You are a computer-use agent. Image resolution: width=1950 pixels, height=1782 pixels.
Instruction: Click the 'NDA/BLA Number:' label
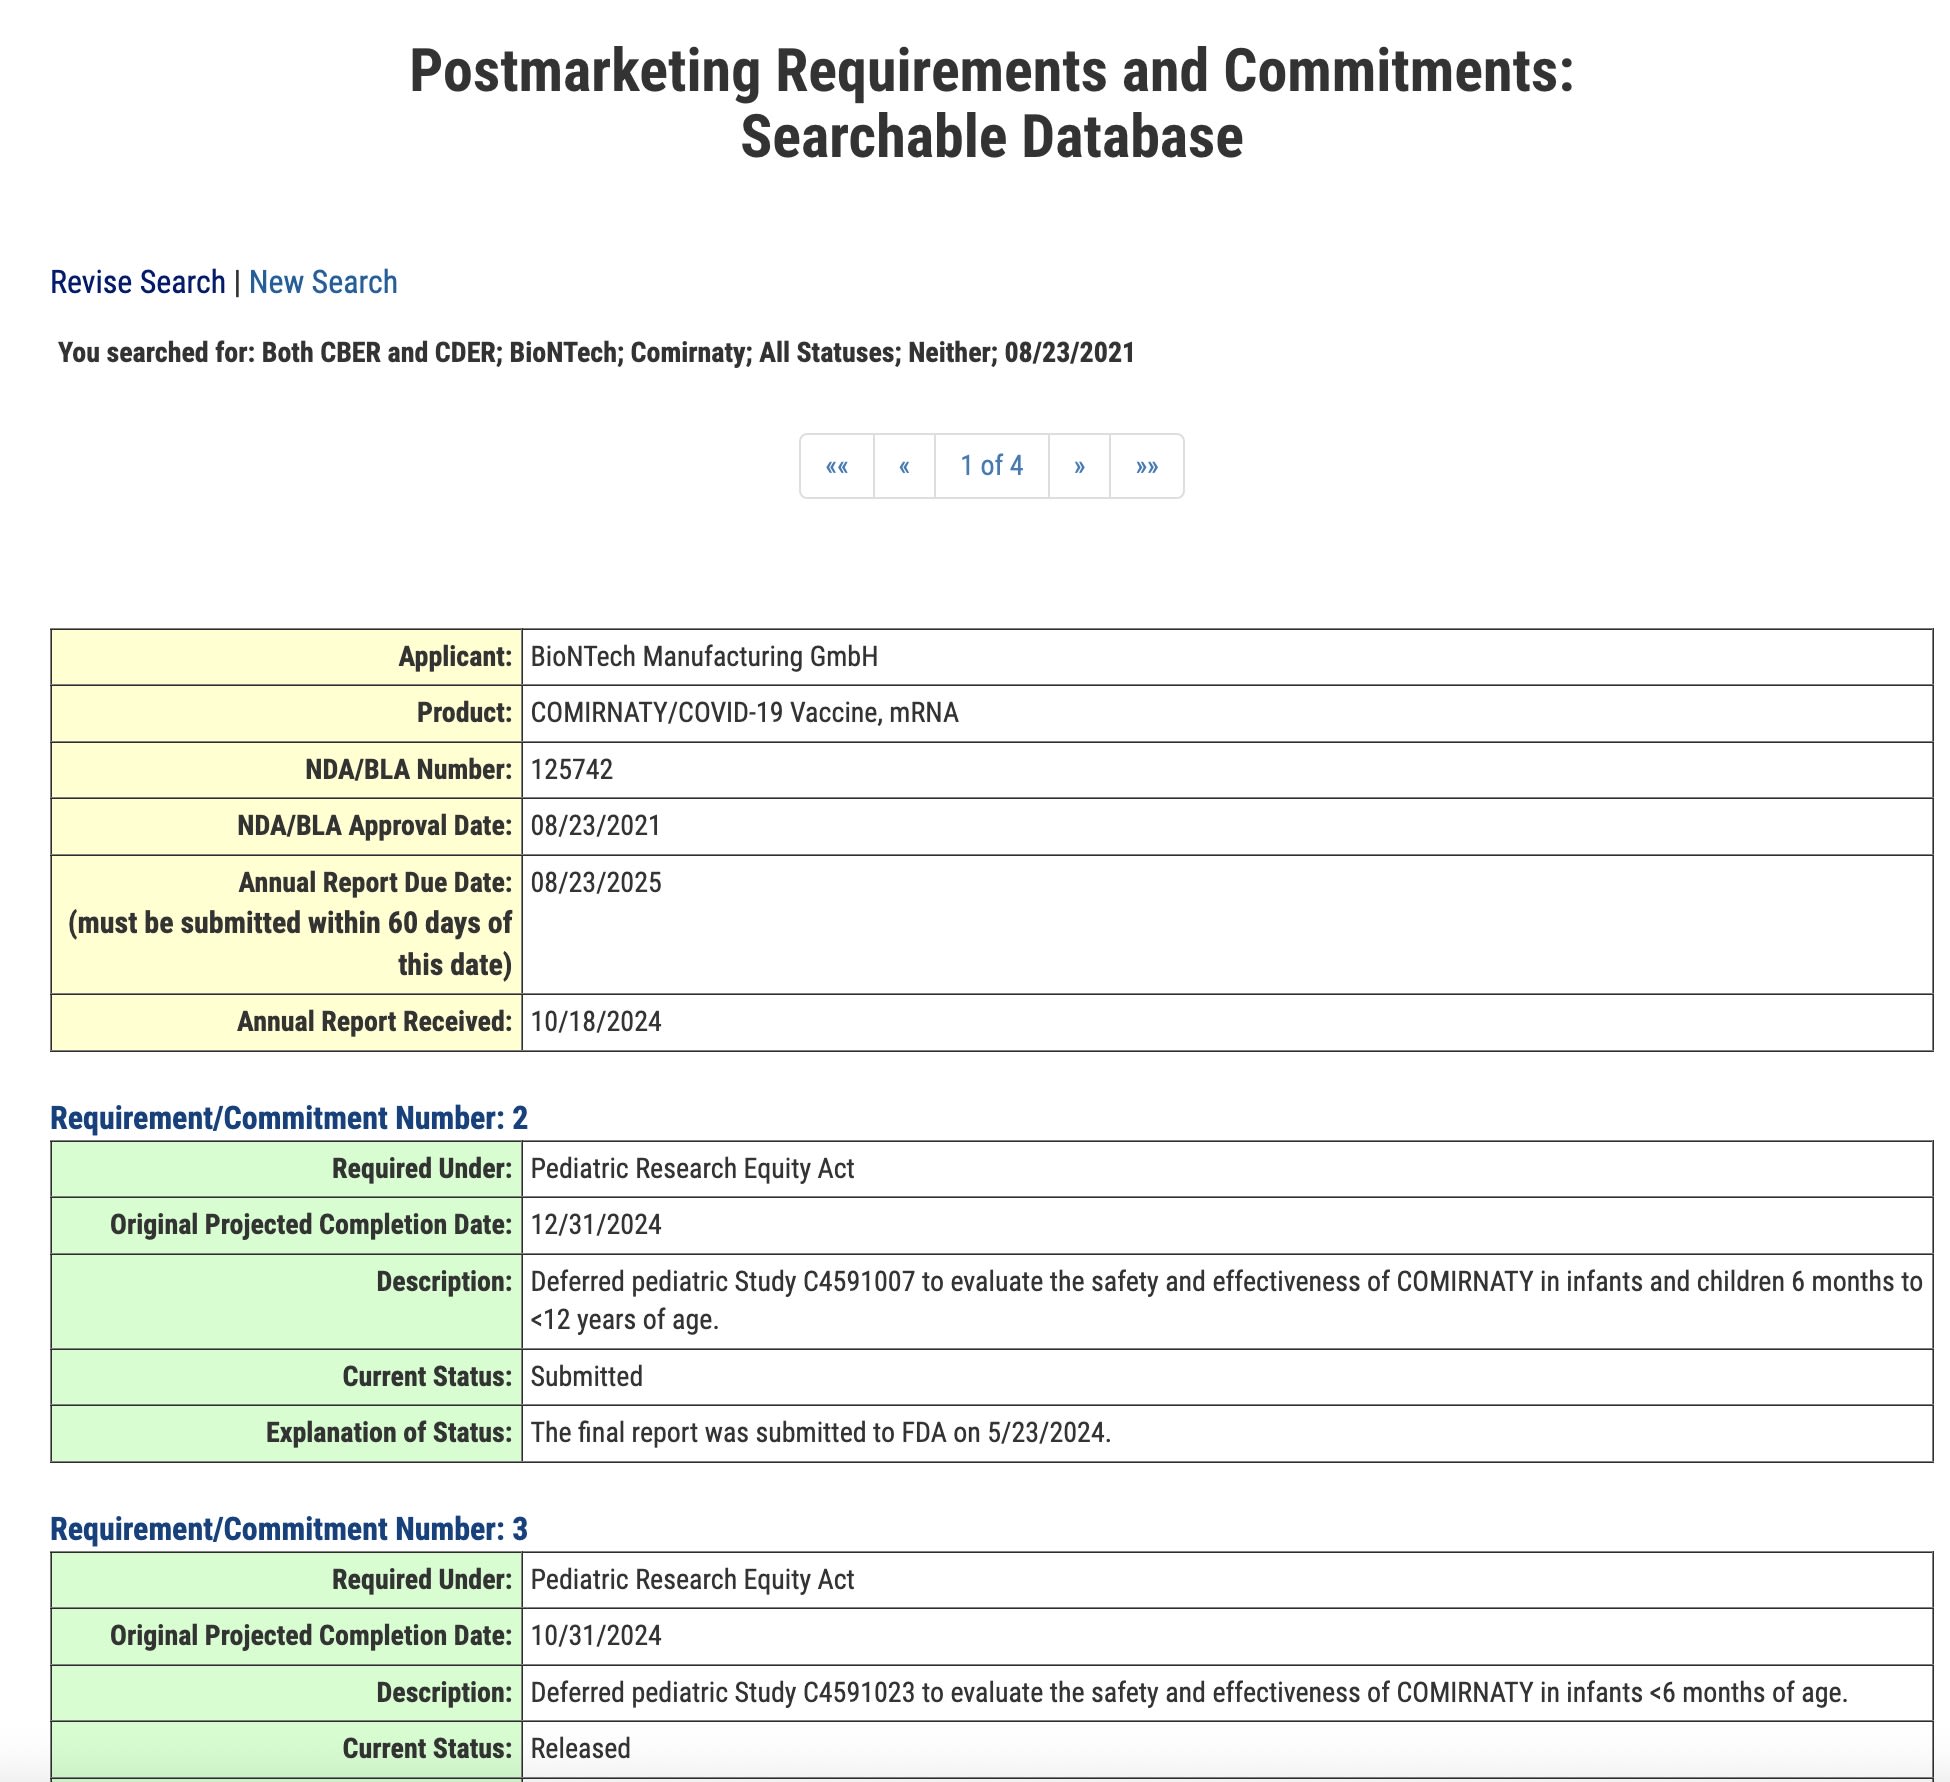coord(408,770)
